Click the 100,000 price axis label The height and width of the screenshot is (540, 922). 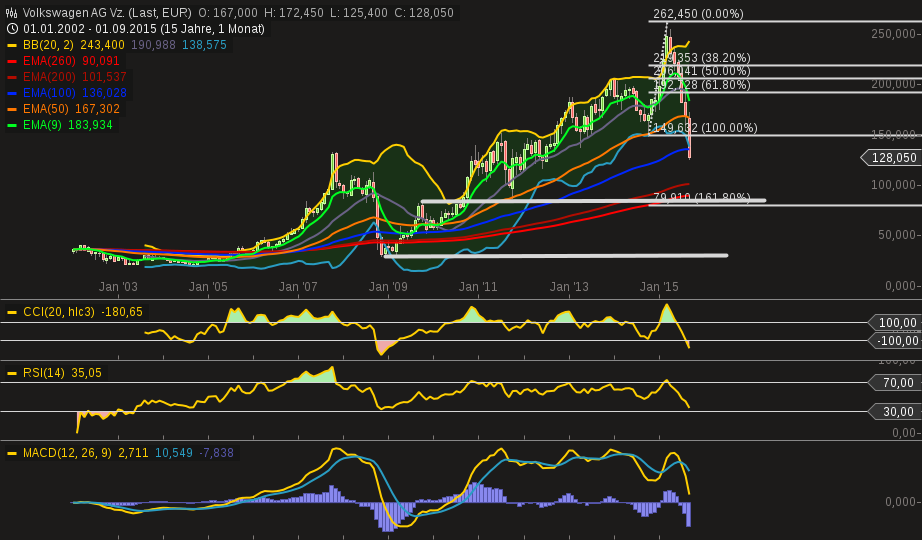896,185
